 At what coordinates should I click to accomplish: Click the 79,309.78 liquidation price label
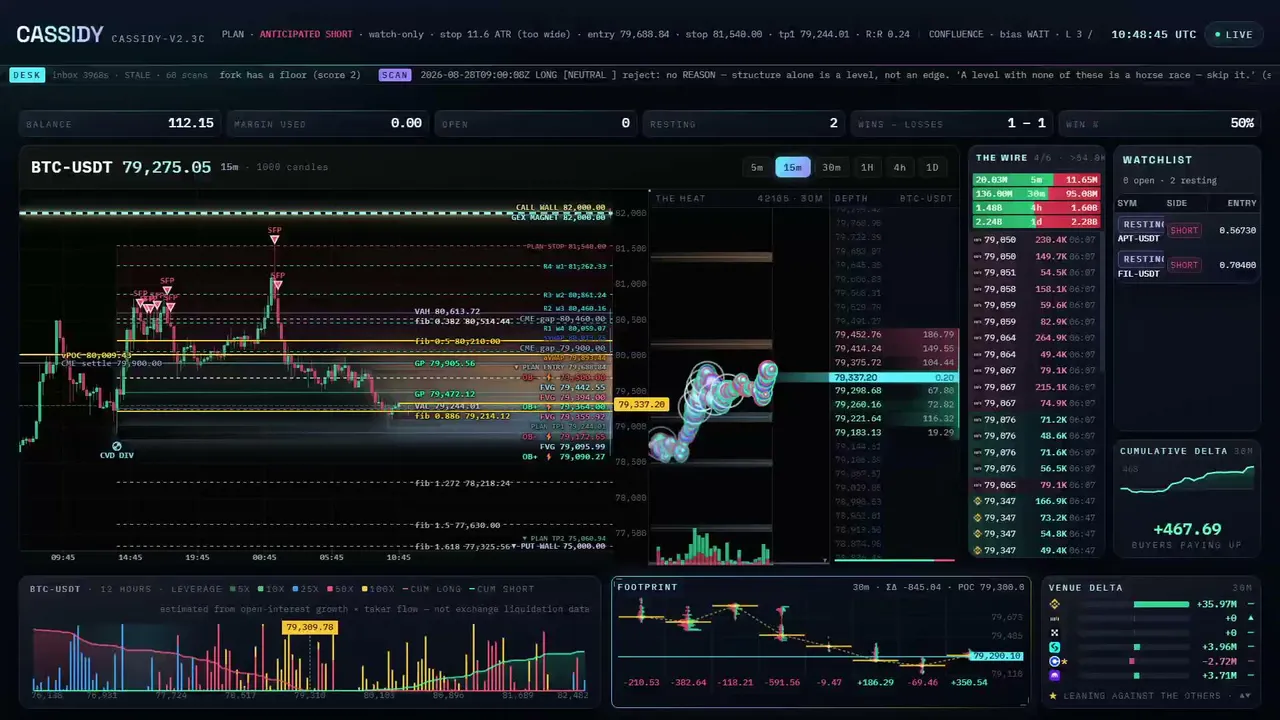point(310,627)
